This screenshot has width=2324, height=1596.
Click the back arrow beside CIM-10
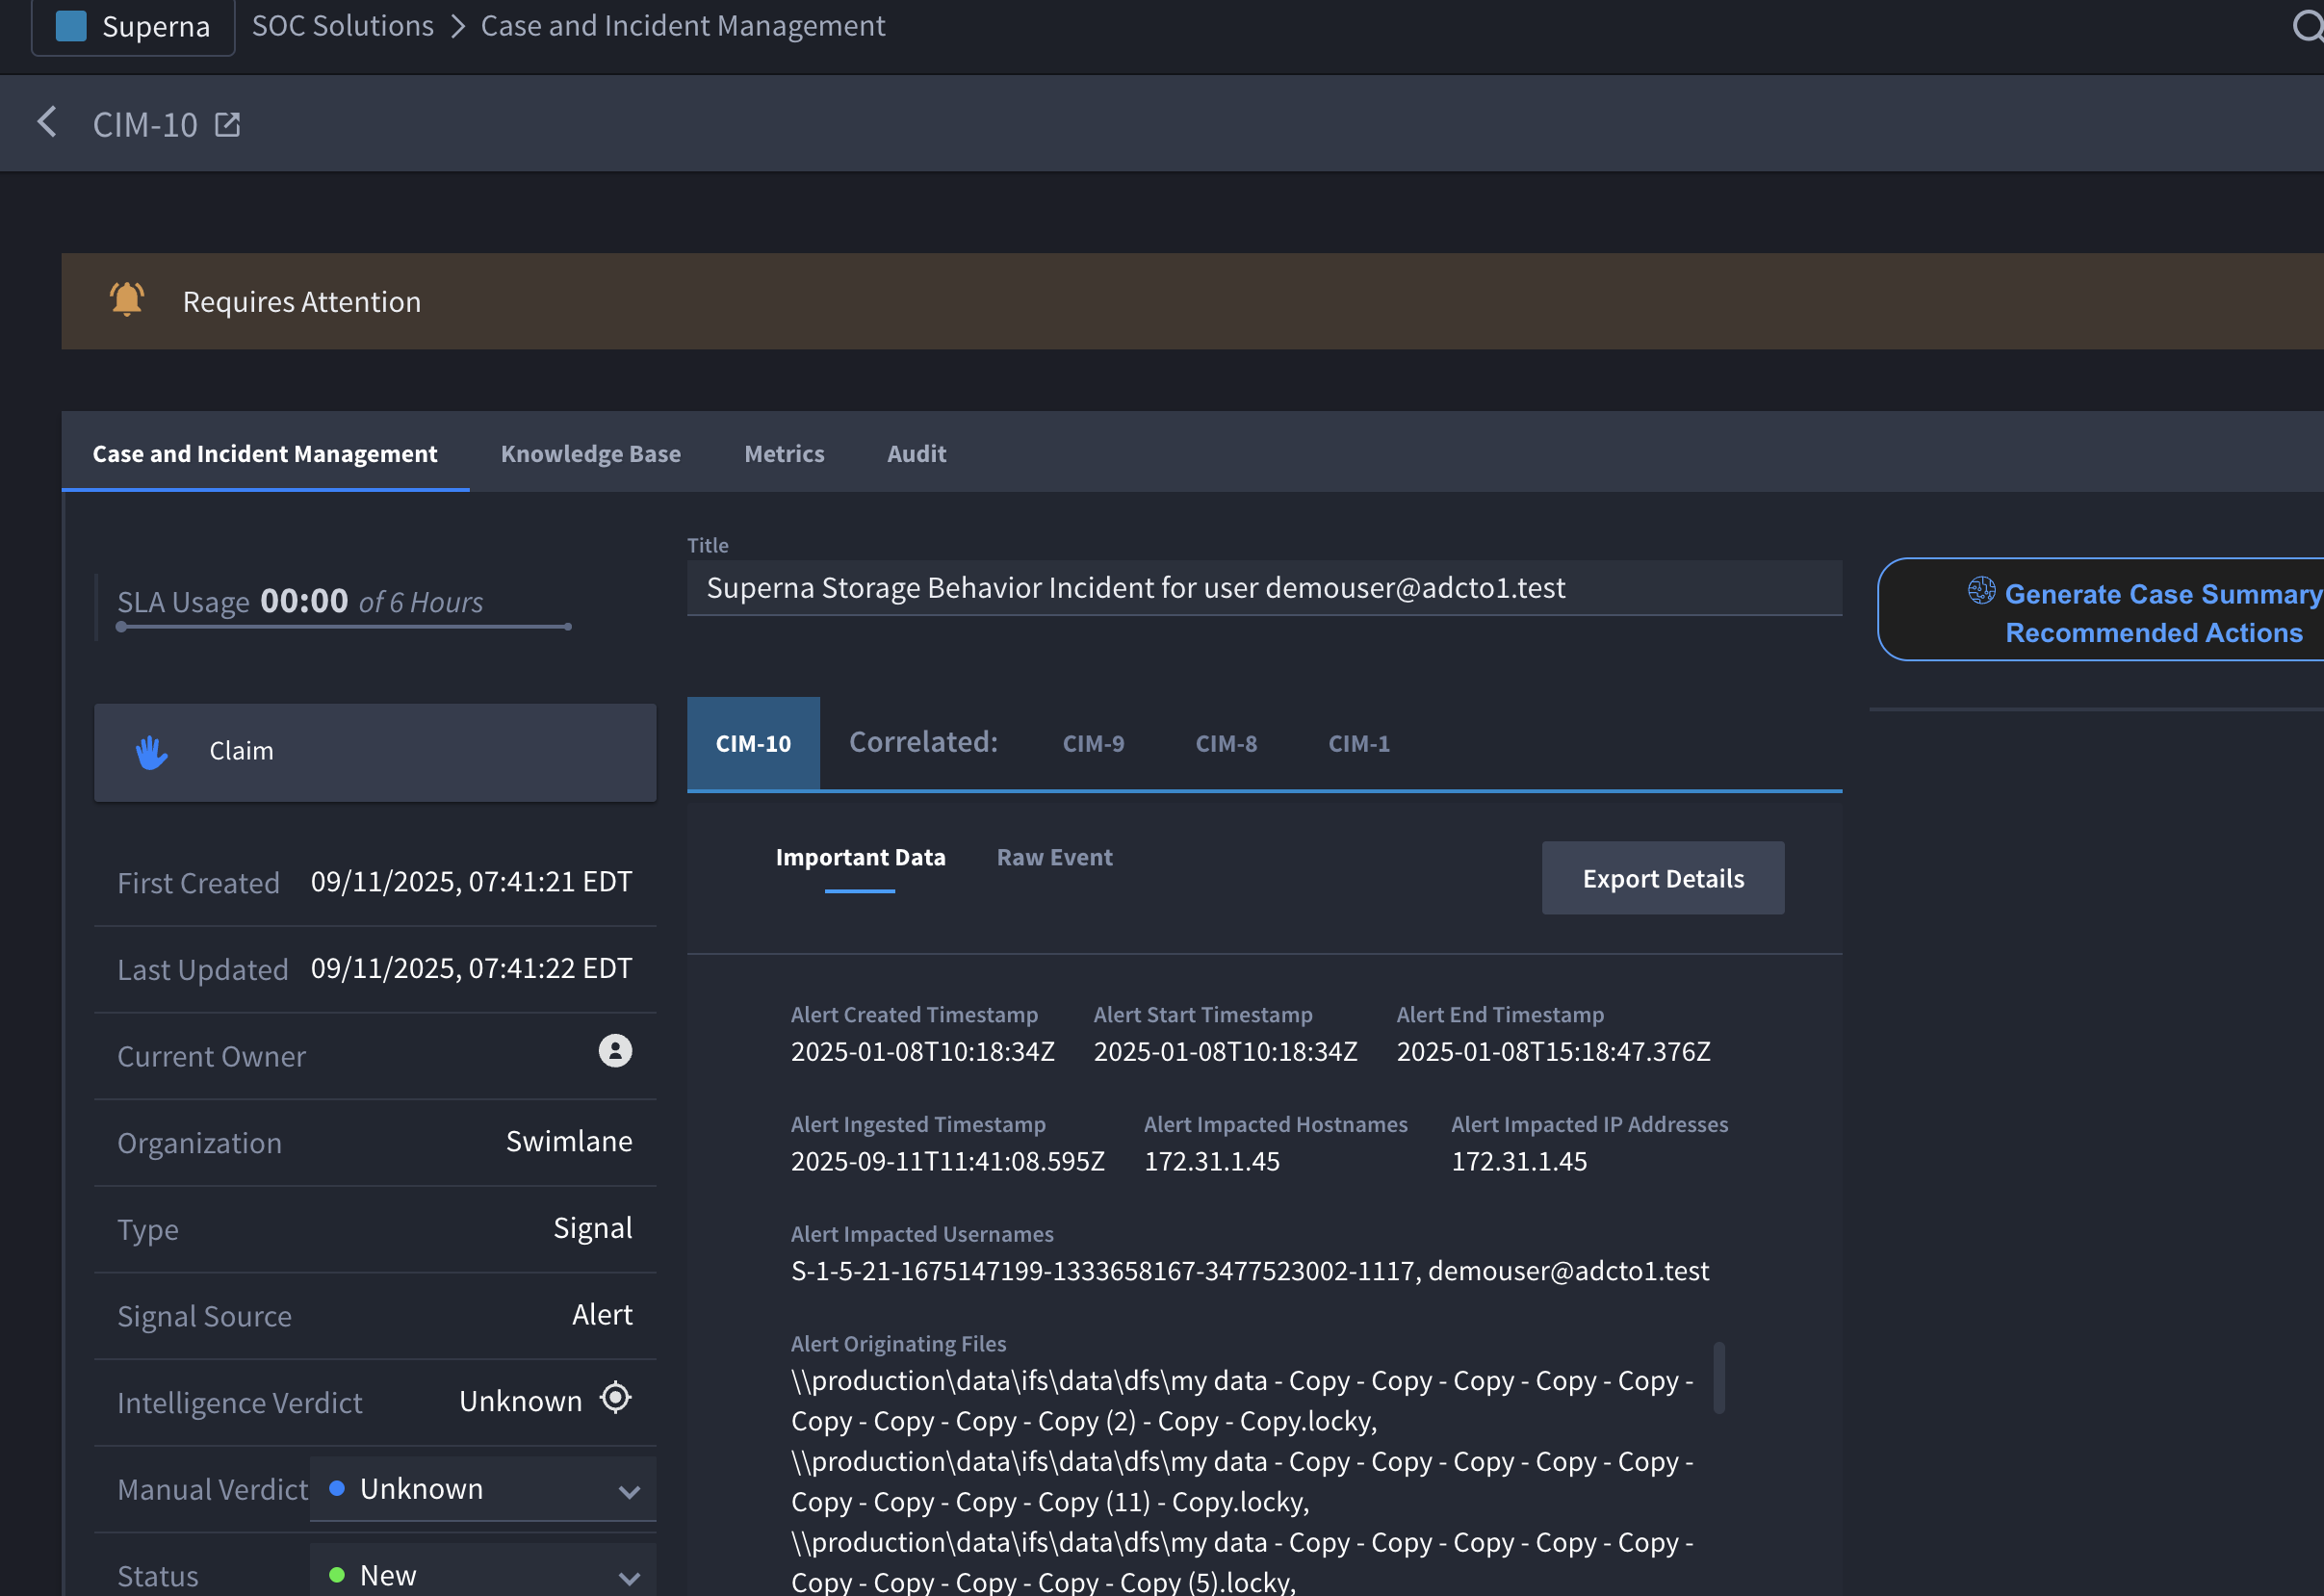coord(46,123)
